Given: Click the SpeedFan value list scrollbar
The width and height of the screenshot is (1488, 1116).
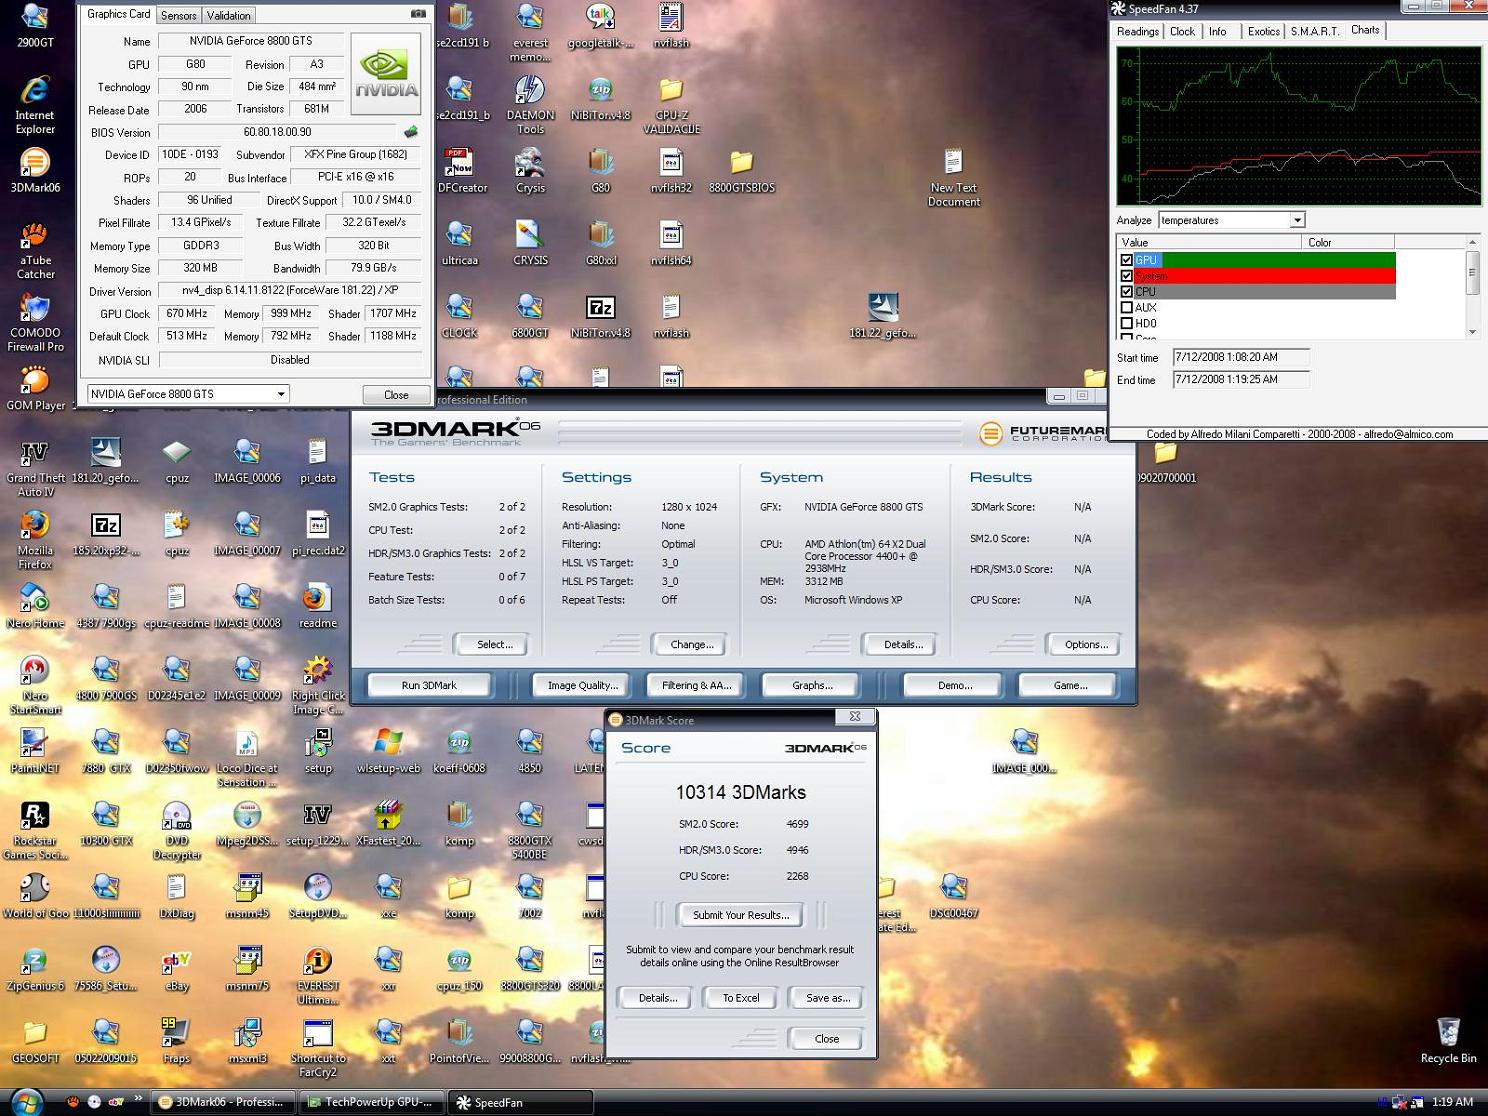Looking at the screenshot, I should (1472, 287).
